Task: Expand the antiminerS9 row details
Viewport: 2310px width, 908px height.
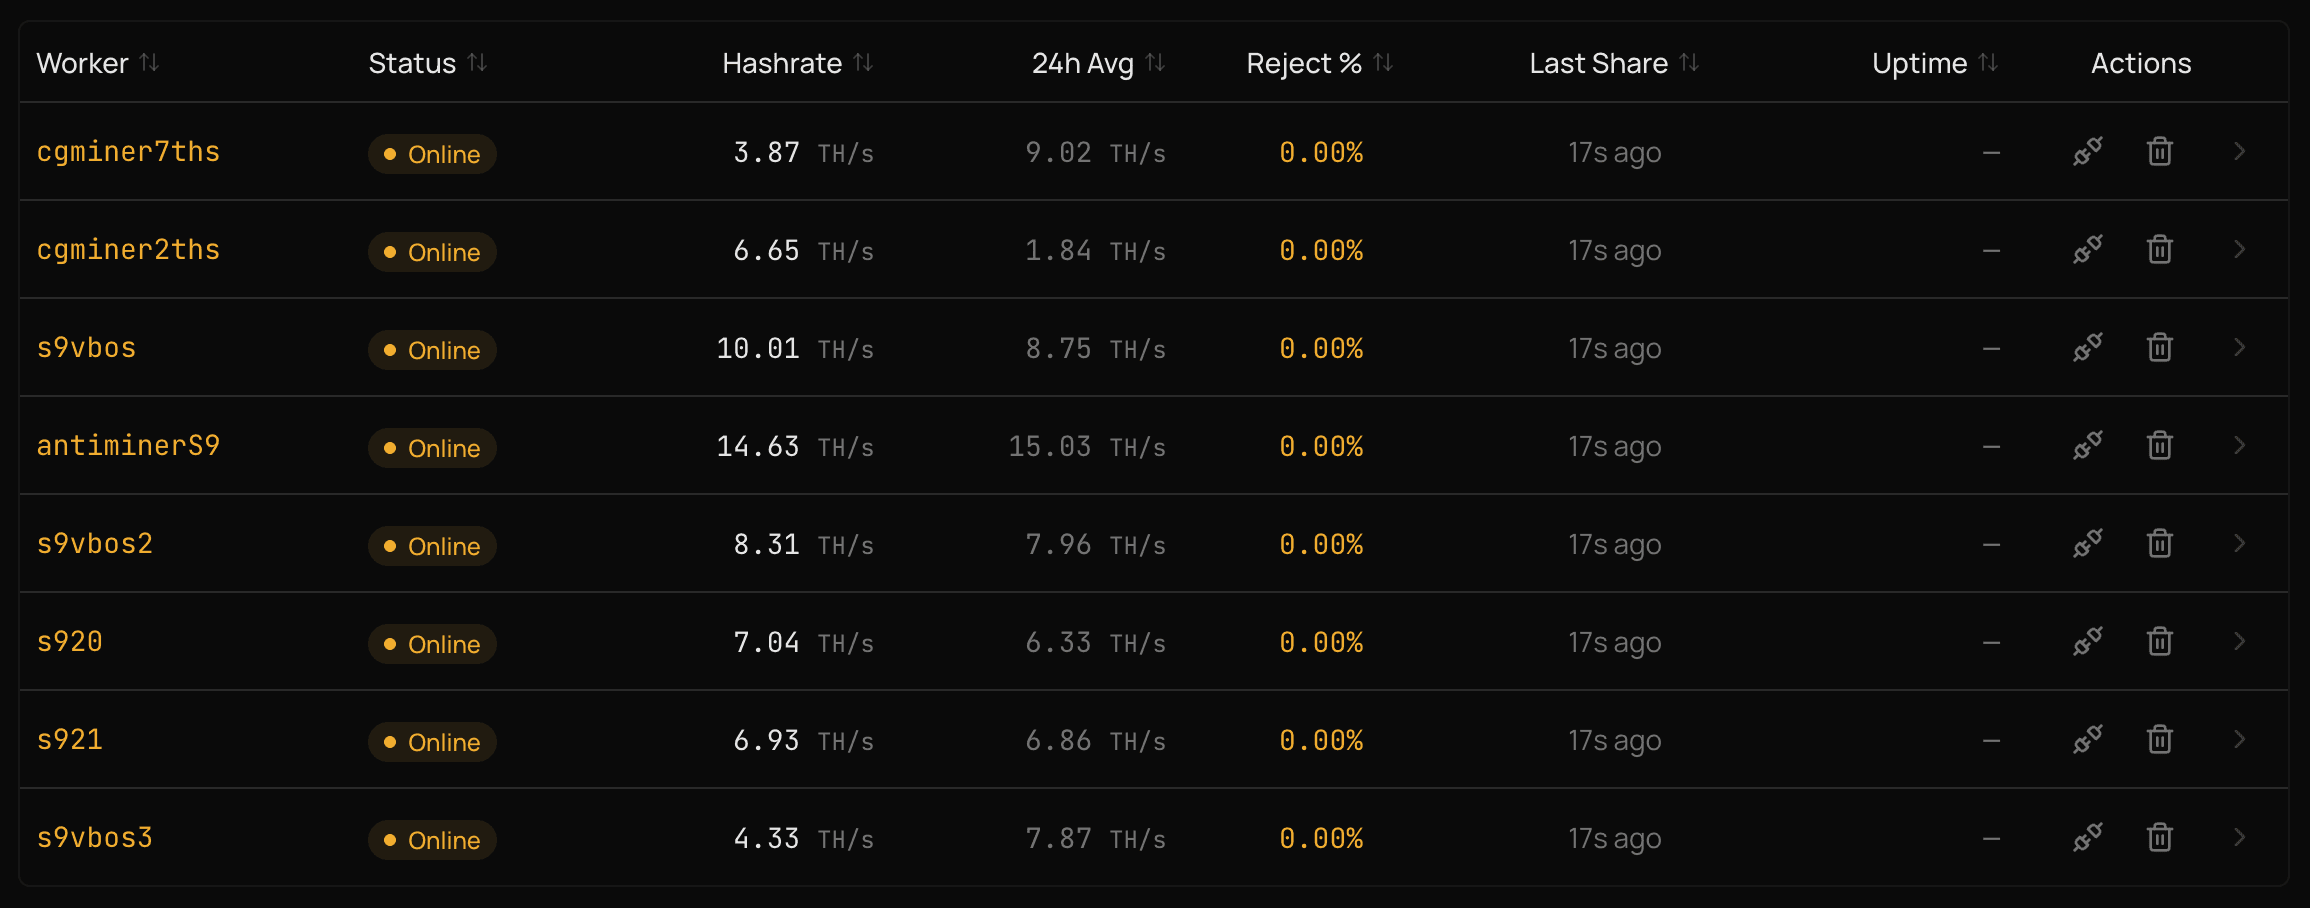Action: (2238, 446)
